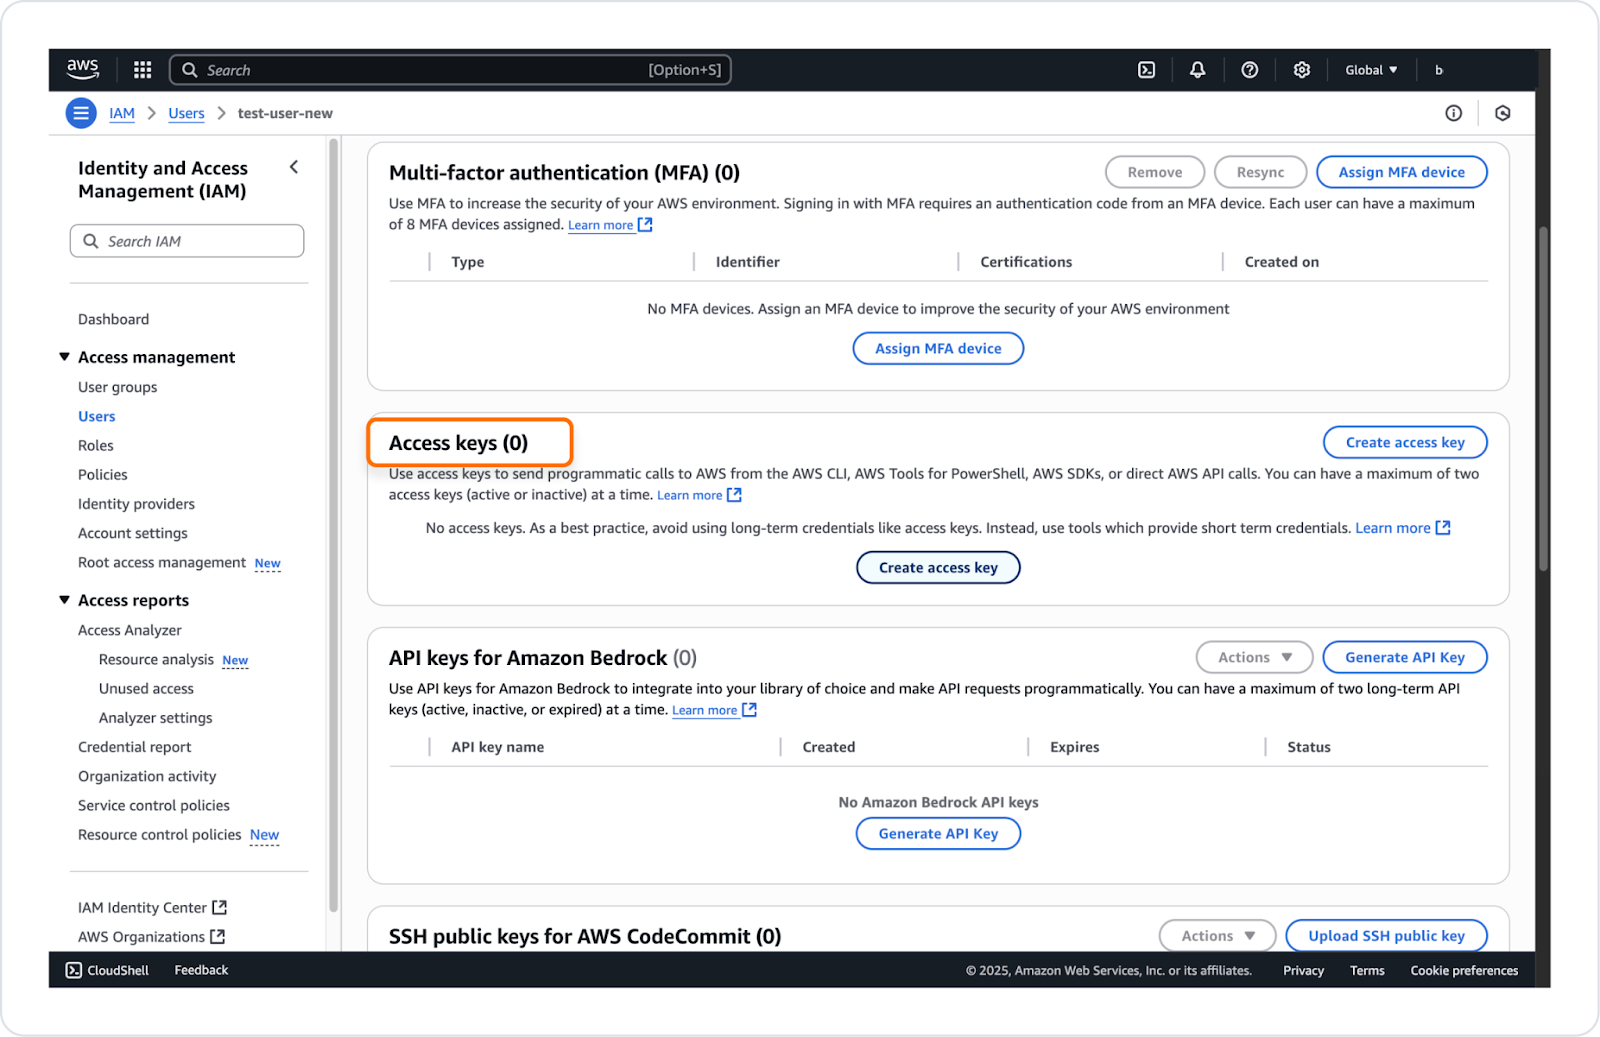Open Root access management

pos(162,562)
